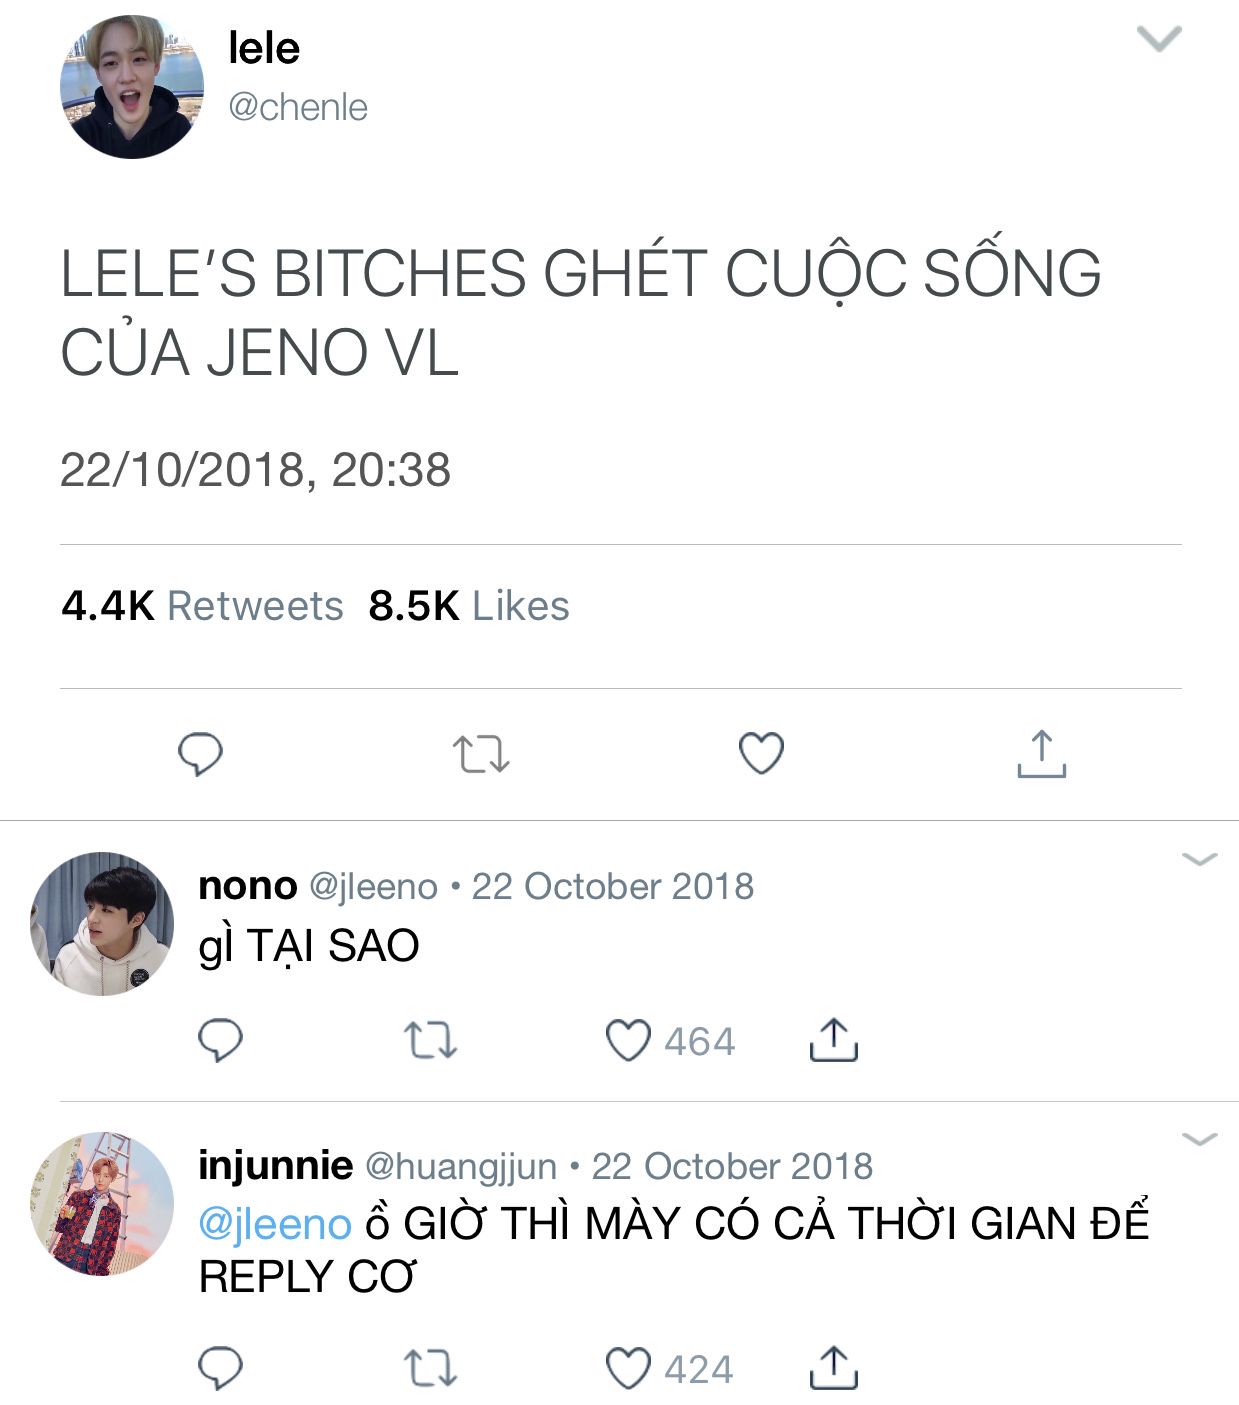Expand options chevron on nono's reply
This screenshot has width=1239, height=1405.
coord(1199,859)
